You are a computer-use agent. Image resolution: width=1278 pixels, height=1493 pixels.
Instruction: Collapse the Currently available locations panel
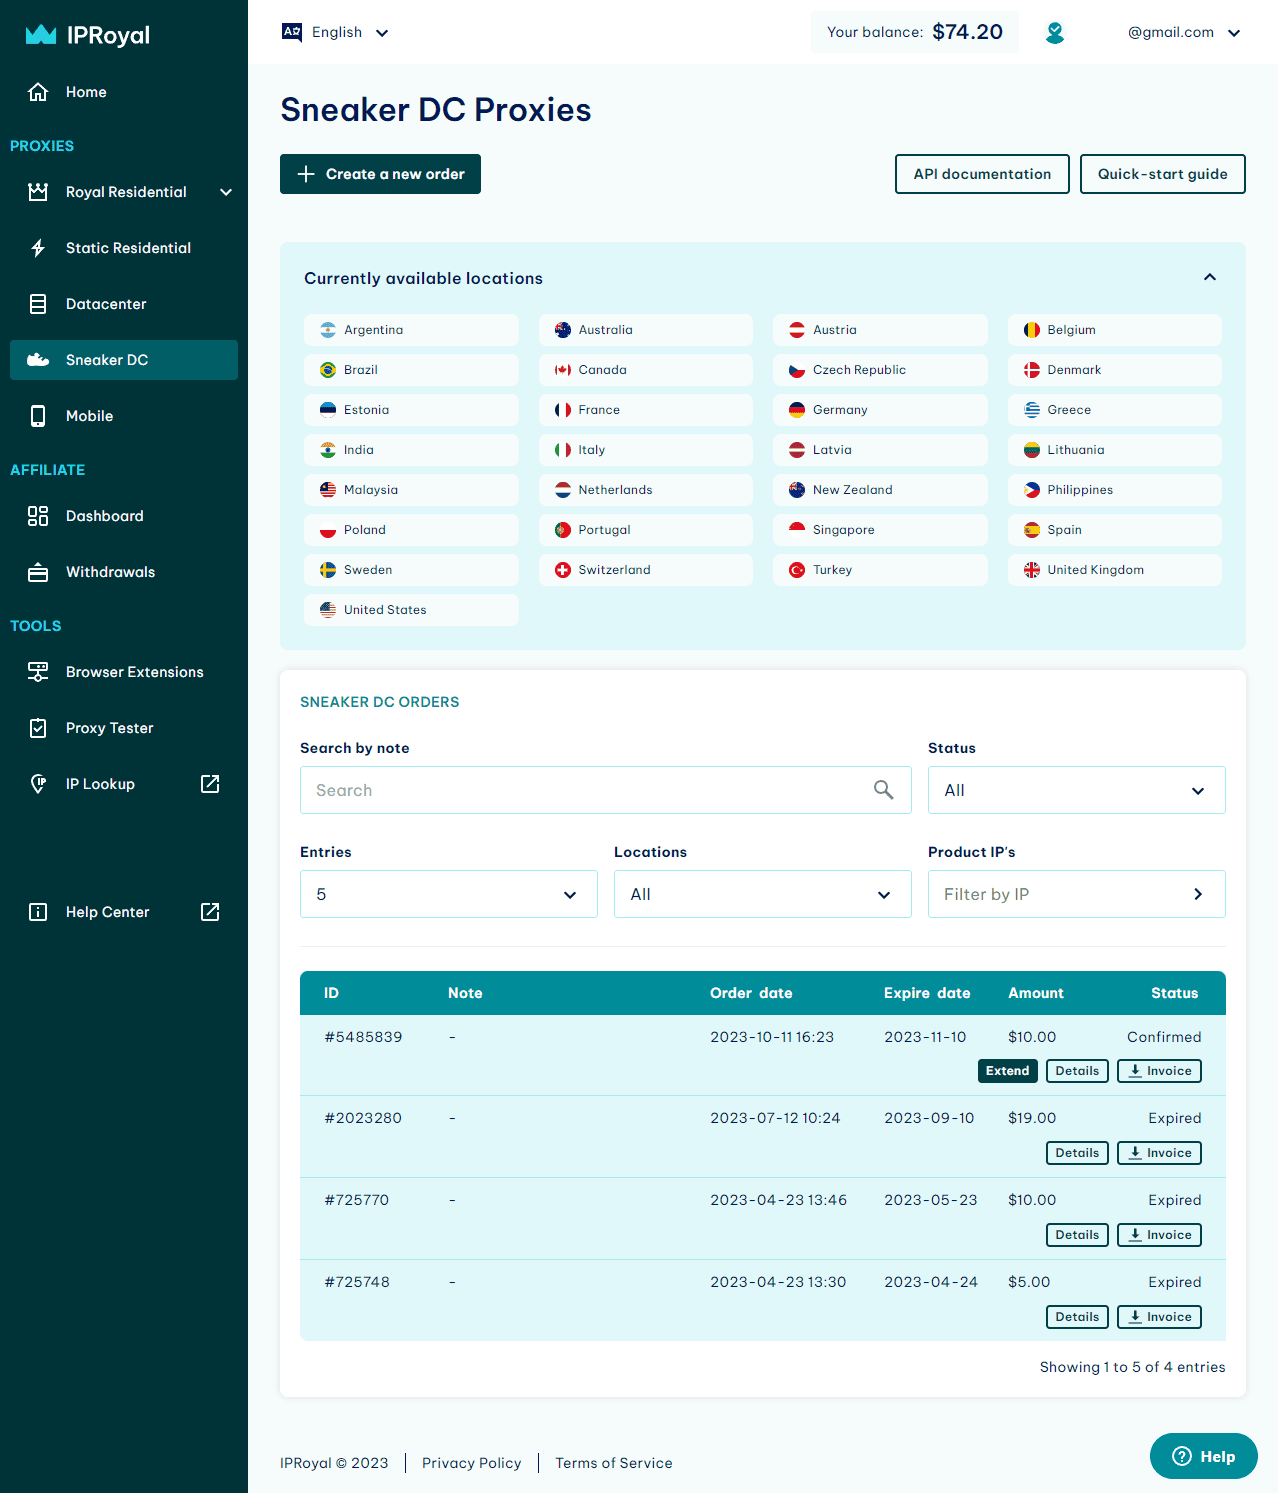pos(1210,277)
